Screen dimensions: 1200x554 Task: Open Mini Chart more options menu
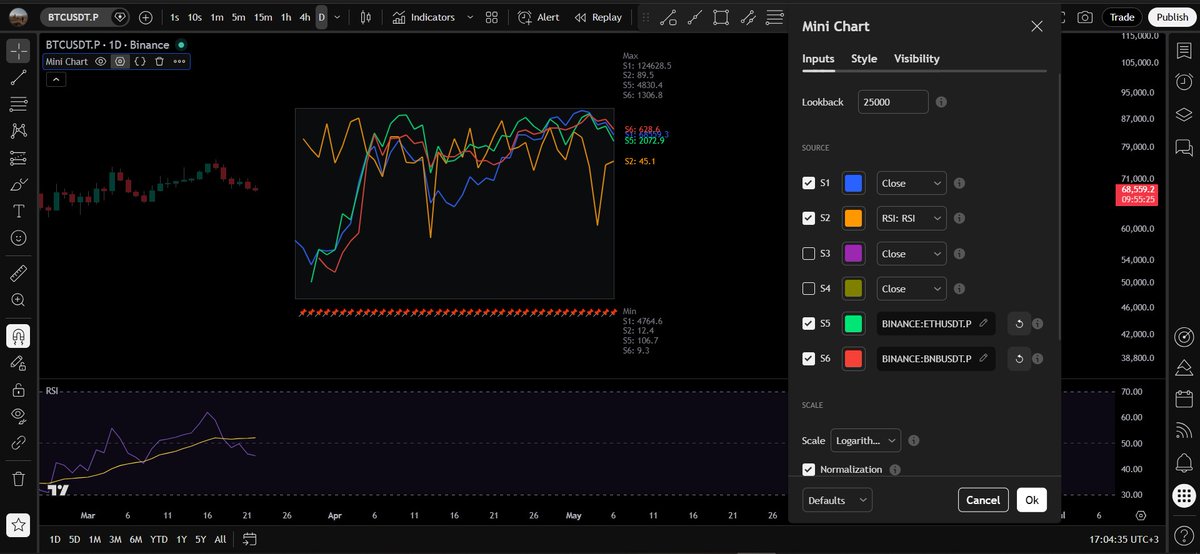tap(179, 61)
